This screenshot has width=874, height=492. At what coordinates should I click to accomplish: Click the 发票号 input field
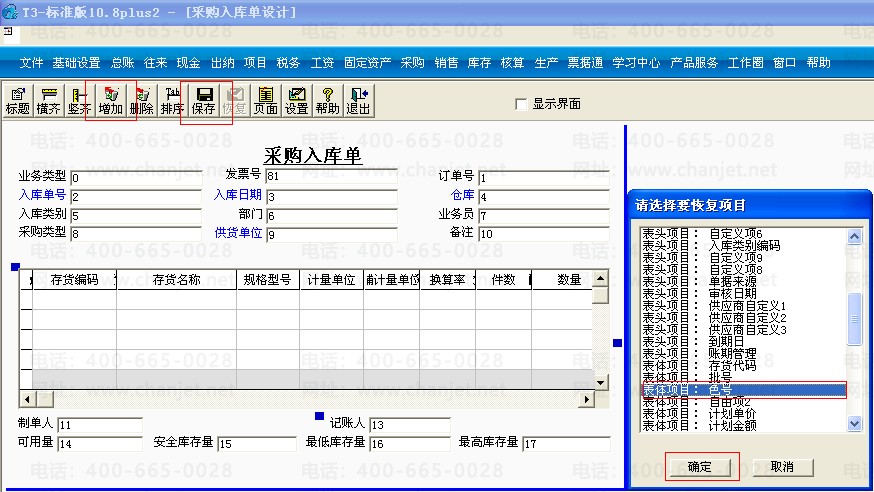(x=332, y=176)
